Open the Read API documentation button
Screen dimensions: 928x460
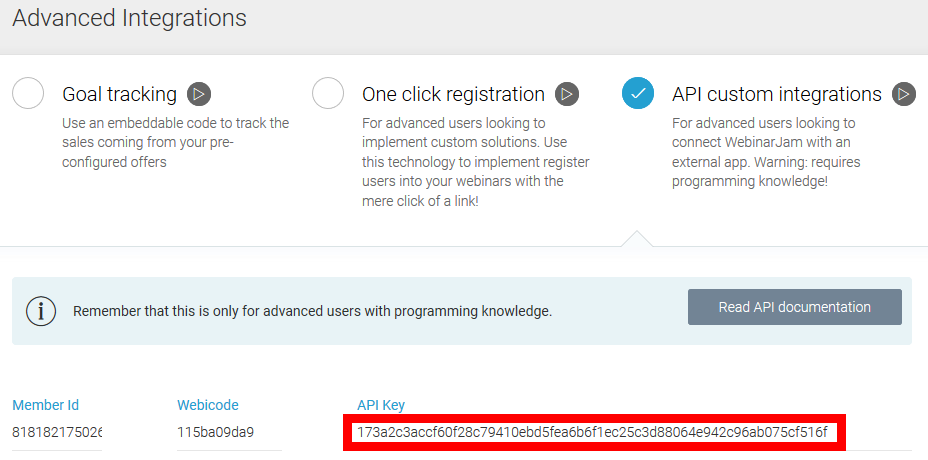(x=794, y=307)
